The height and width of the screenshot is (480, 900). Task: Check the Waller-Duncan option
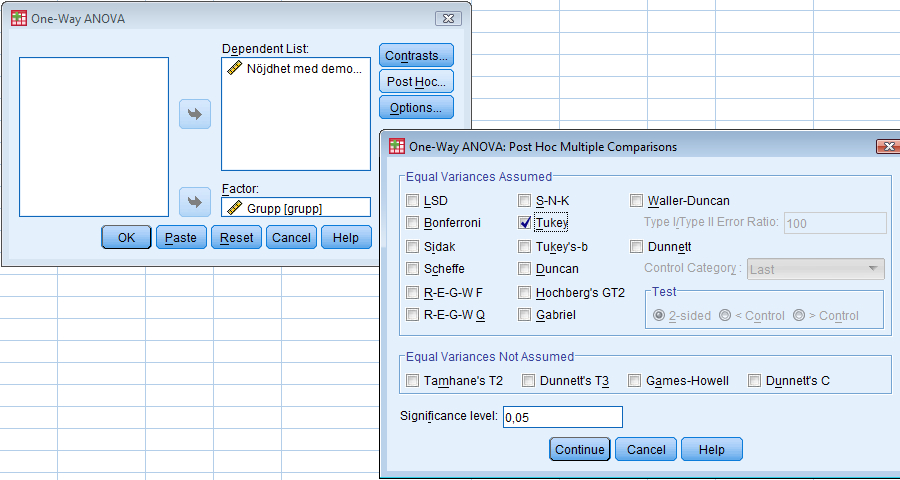637,200
